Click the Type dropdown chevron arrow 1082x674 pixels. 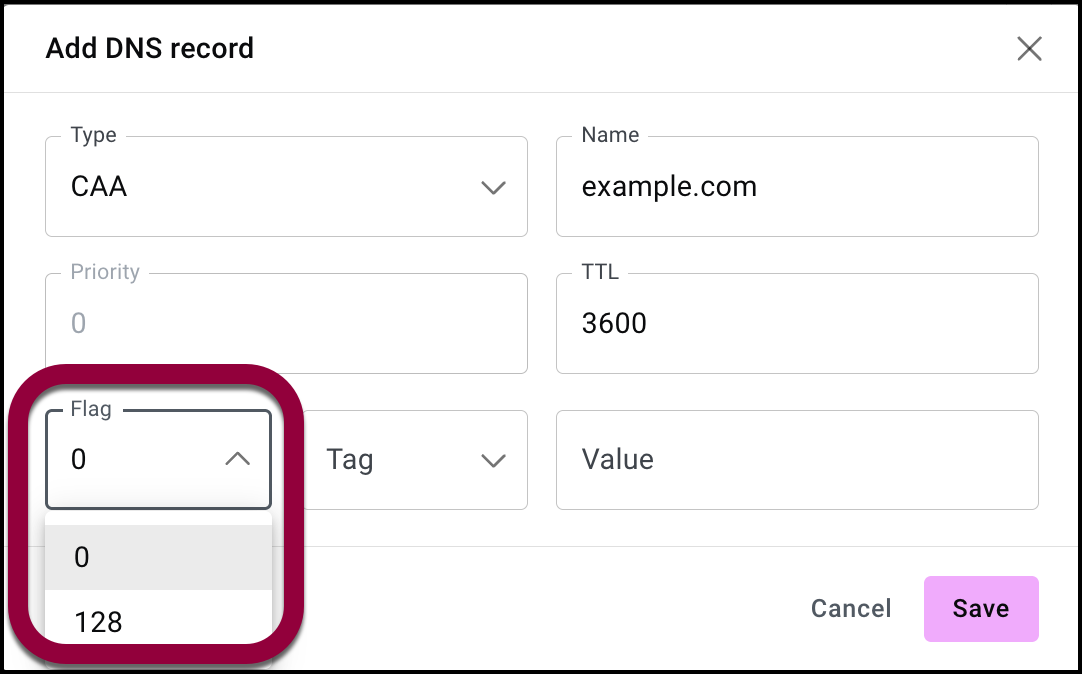click(x=493, y=188)
